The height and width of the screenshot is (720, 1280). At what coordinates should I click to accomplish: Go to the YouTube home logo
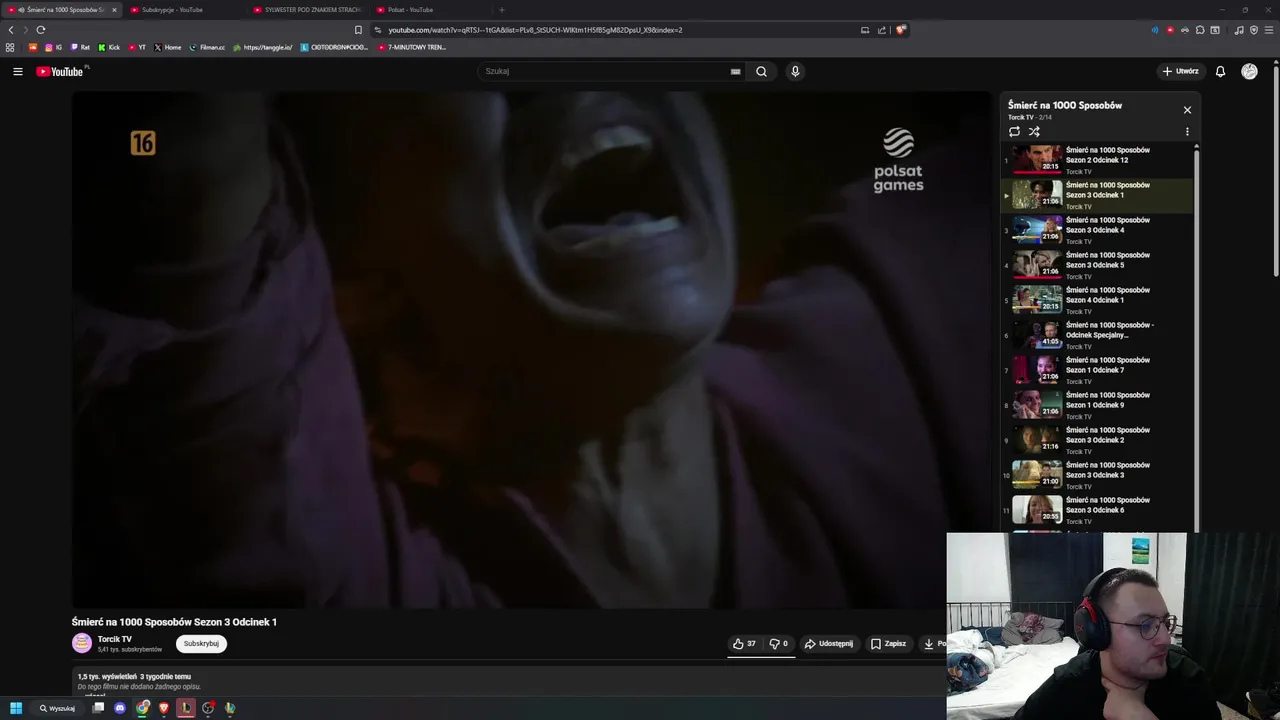tap(60, 71)
